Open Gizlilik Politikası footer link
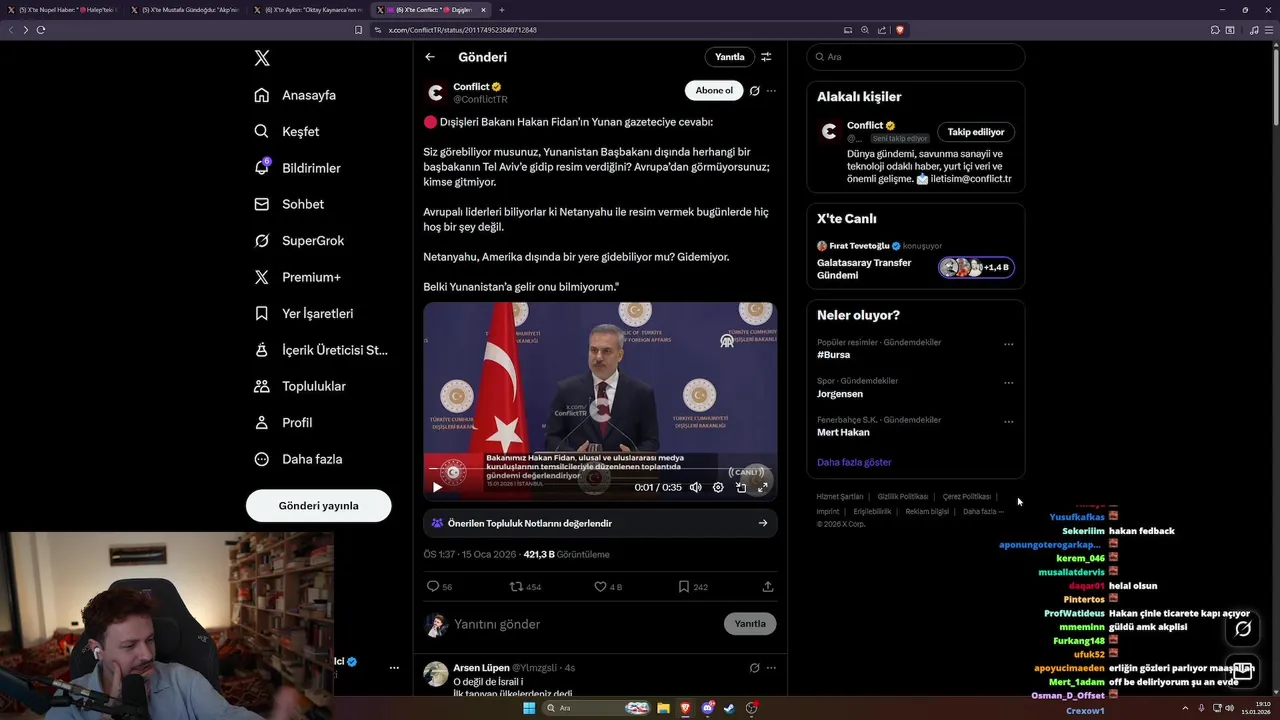 tap(902, 497)
